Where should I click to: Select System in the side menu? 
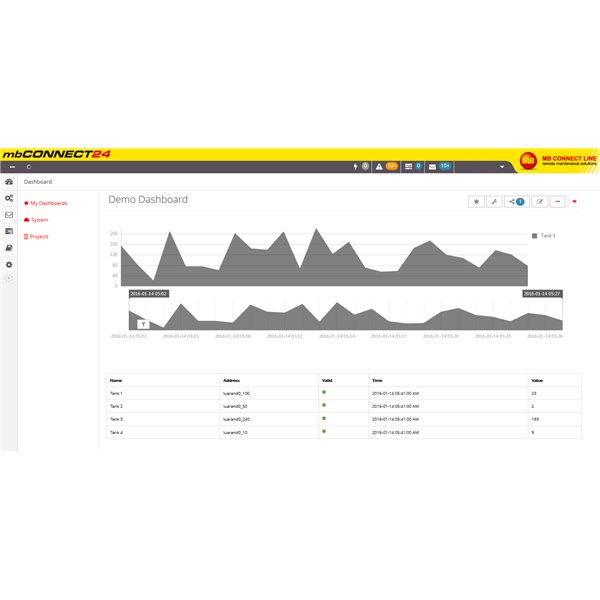pos(38,219)
